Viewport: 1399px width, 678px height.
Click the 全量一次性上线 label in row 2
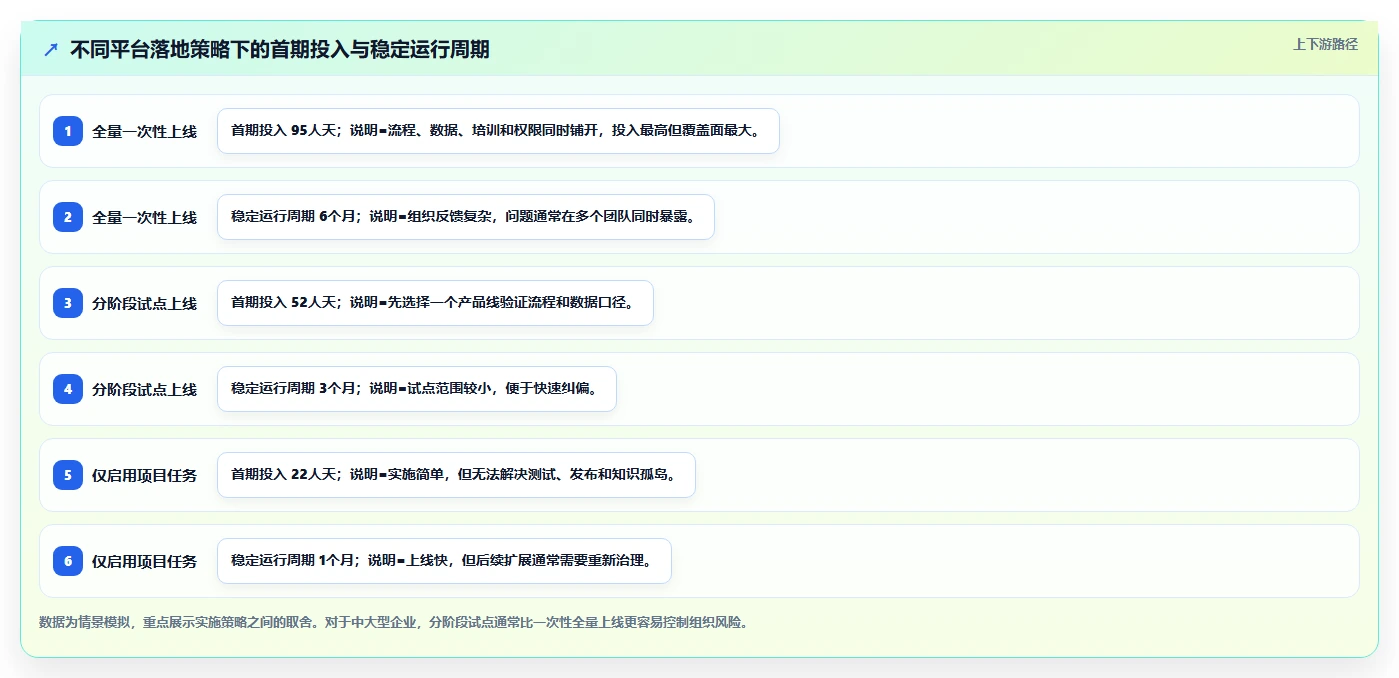145,217
